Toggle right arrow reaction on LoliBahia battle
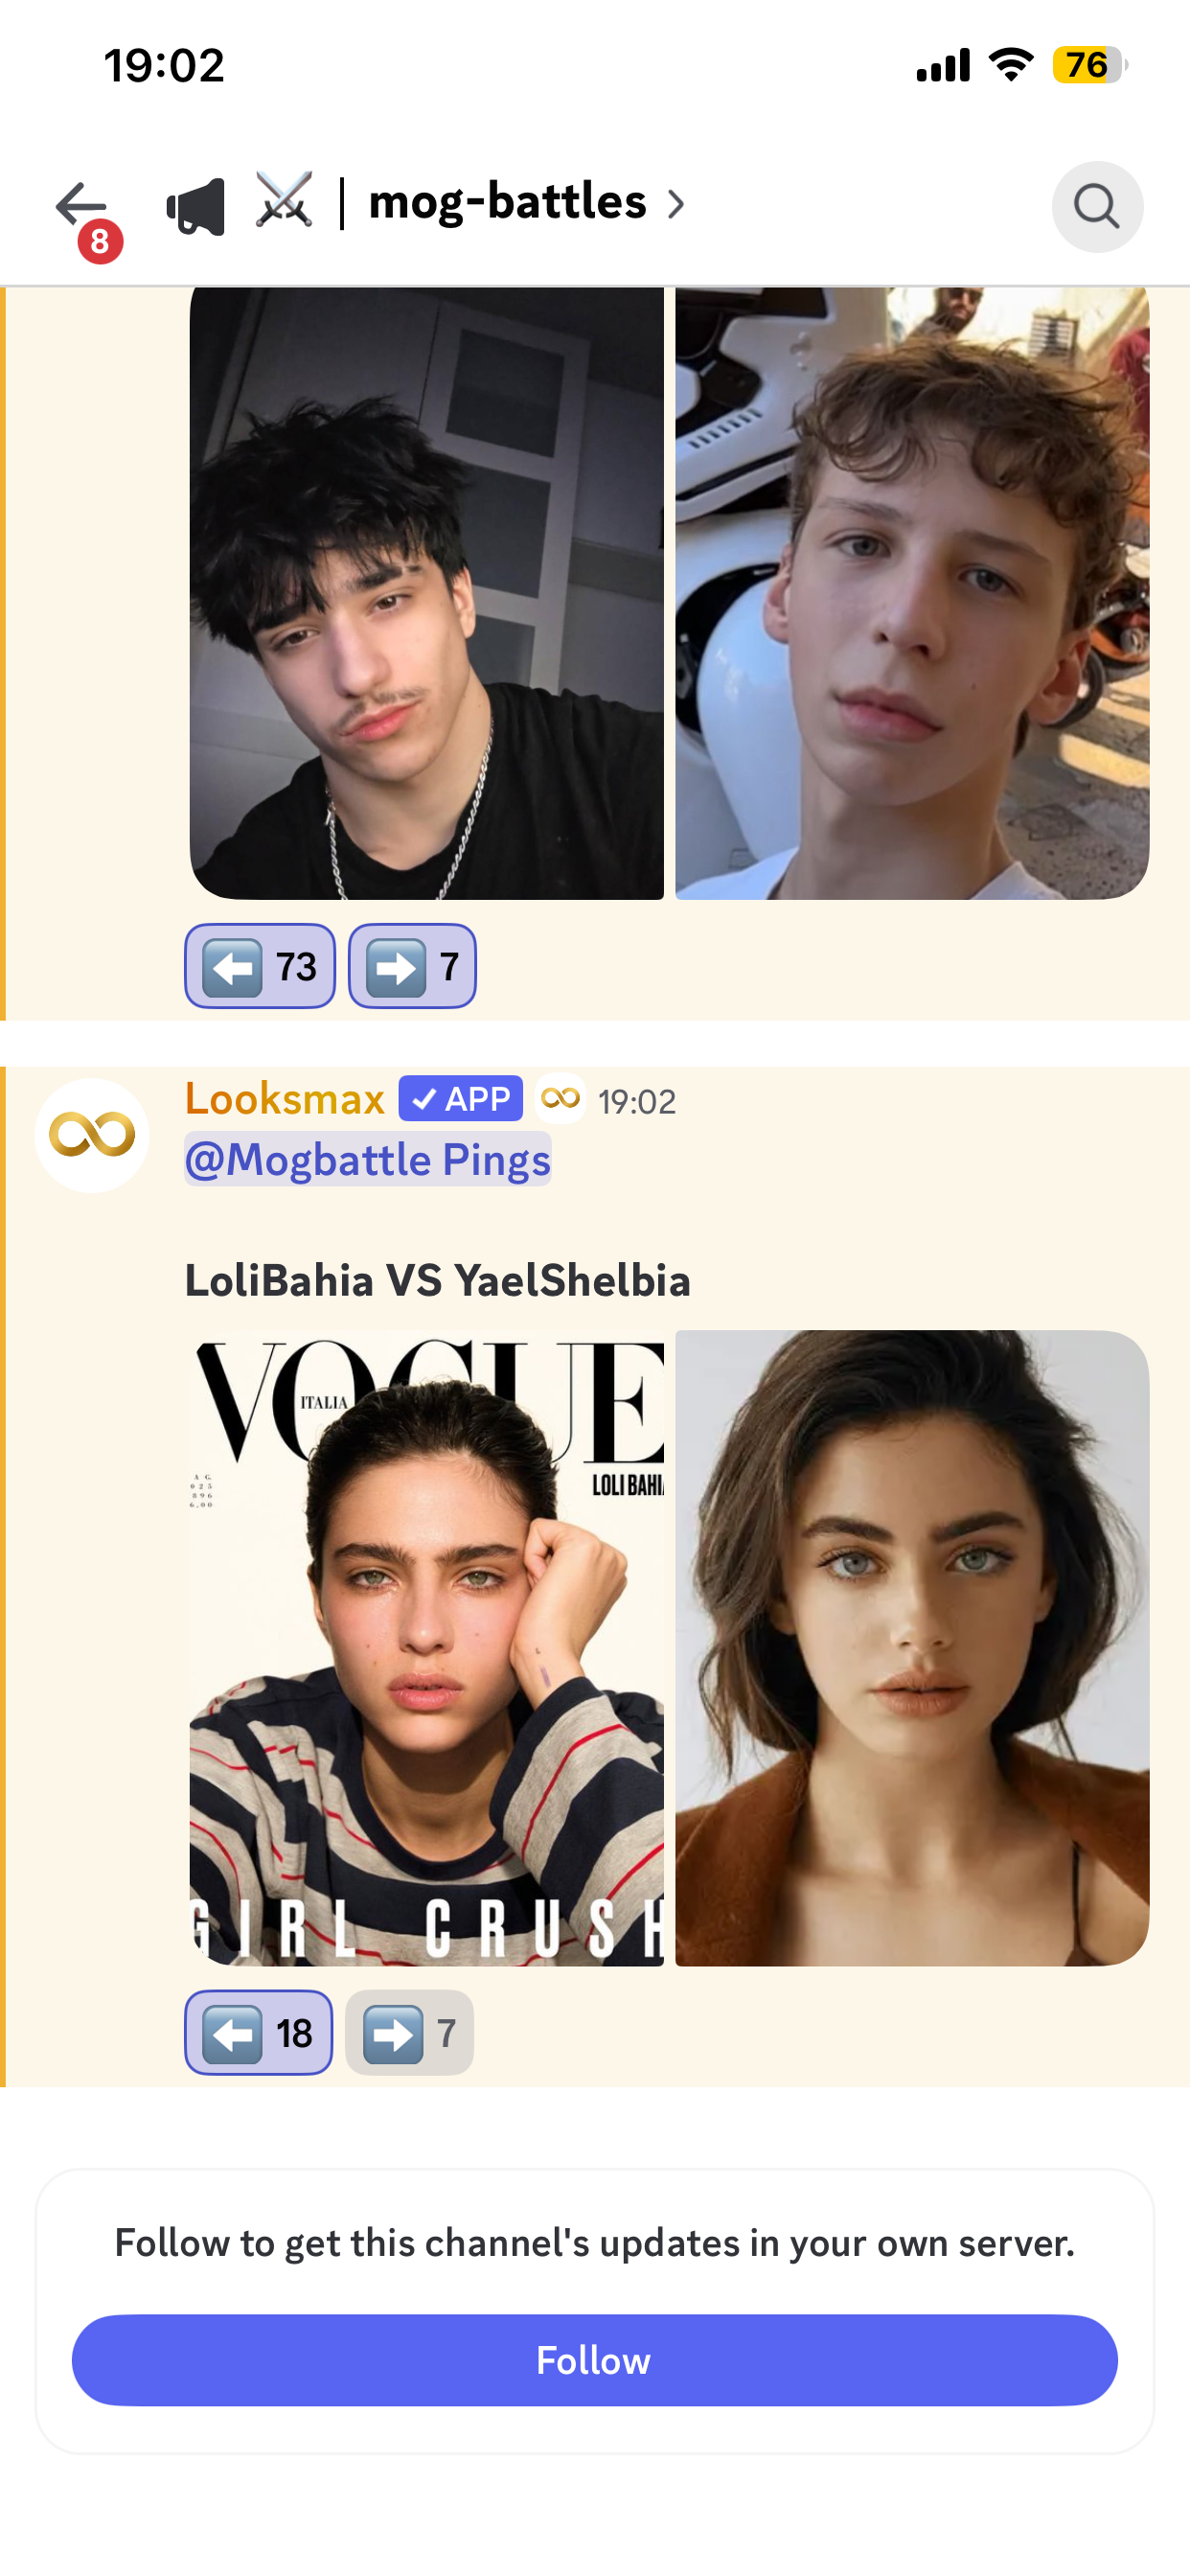Image resolution: width=1190 pixels, height=2576 pixels. [409, 2032]
